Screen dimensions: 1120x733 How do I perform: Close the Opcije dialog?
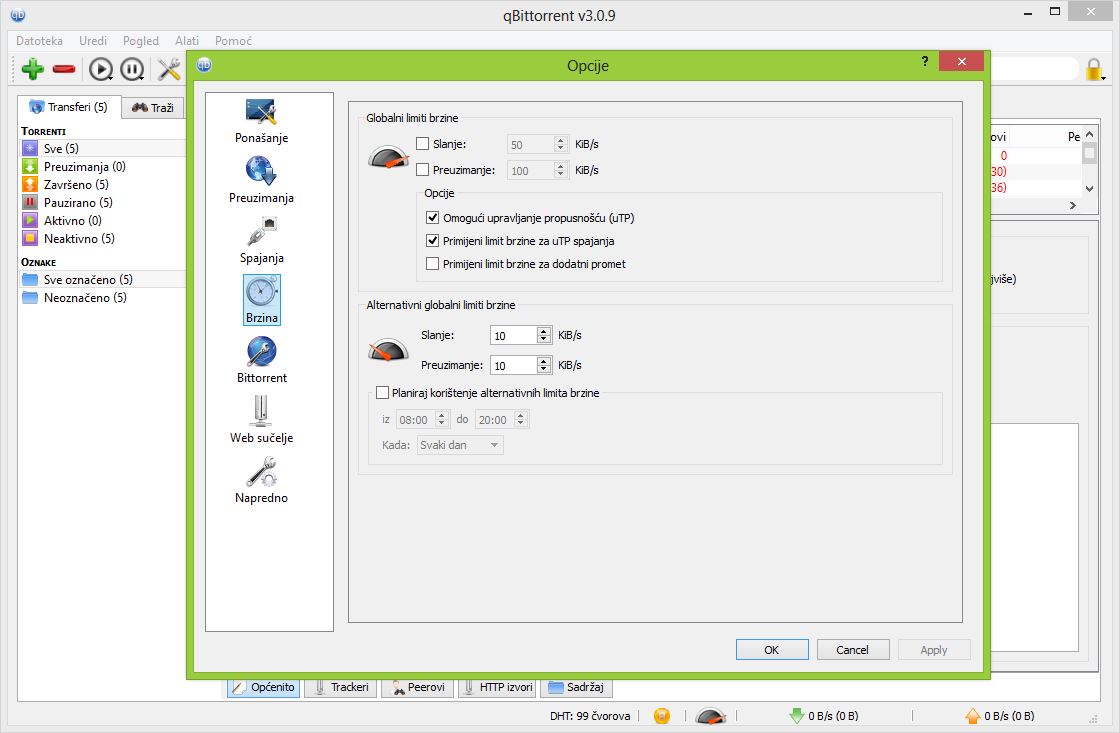click(x=961, y=61)
